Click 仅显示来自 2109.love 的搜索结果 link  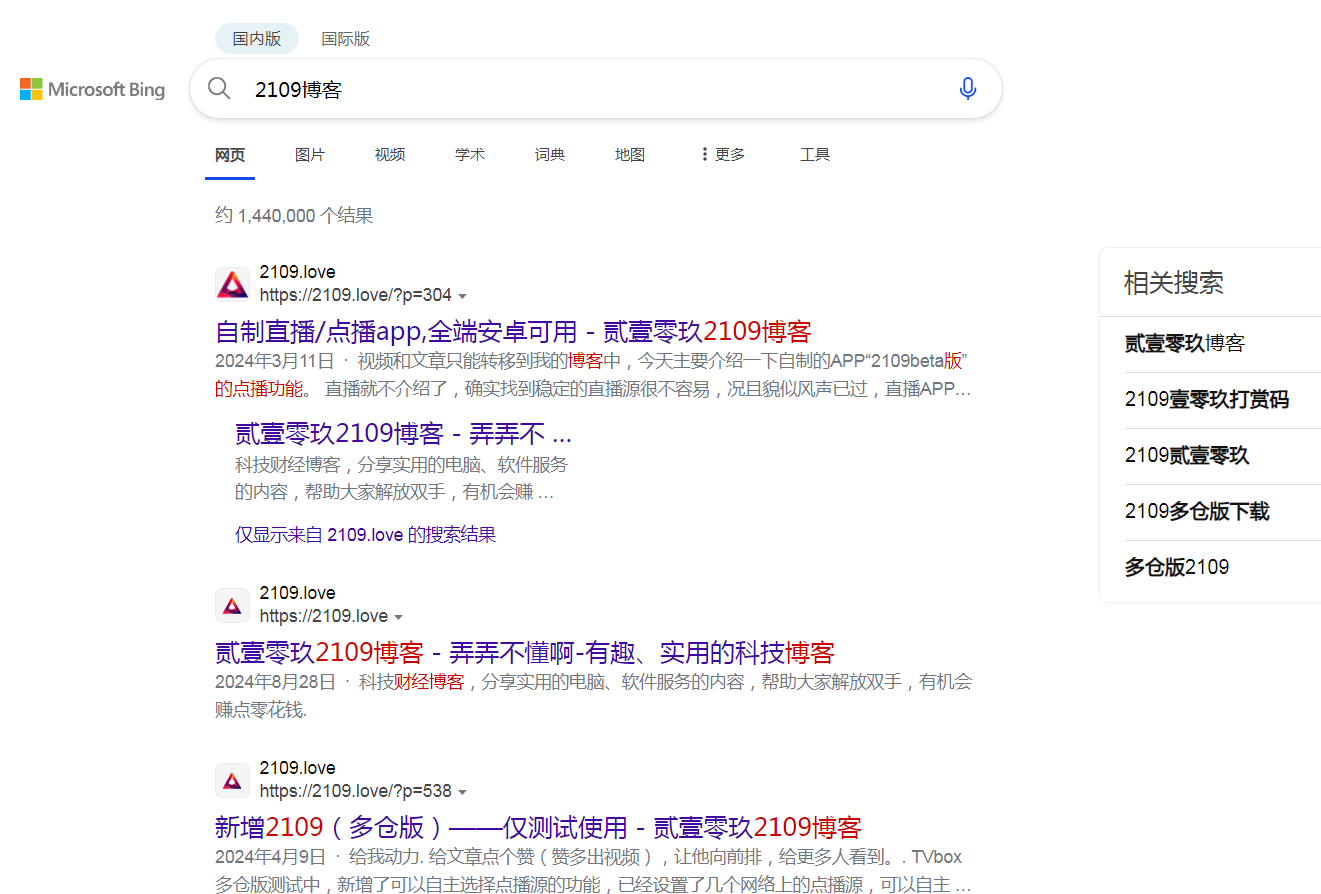click(365, 534)
